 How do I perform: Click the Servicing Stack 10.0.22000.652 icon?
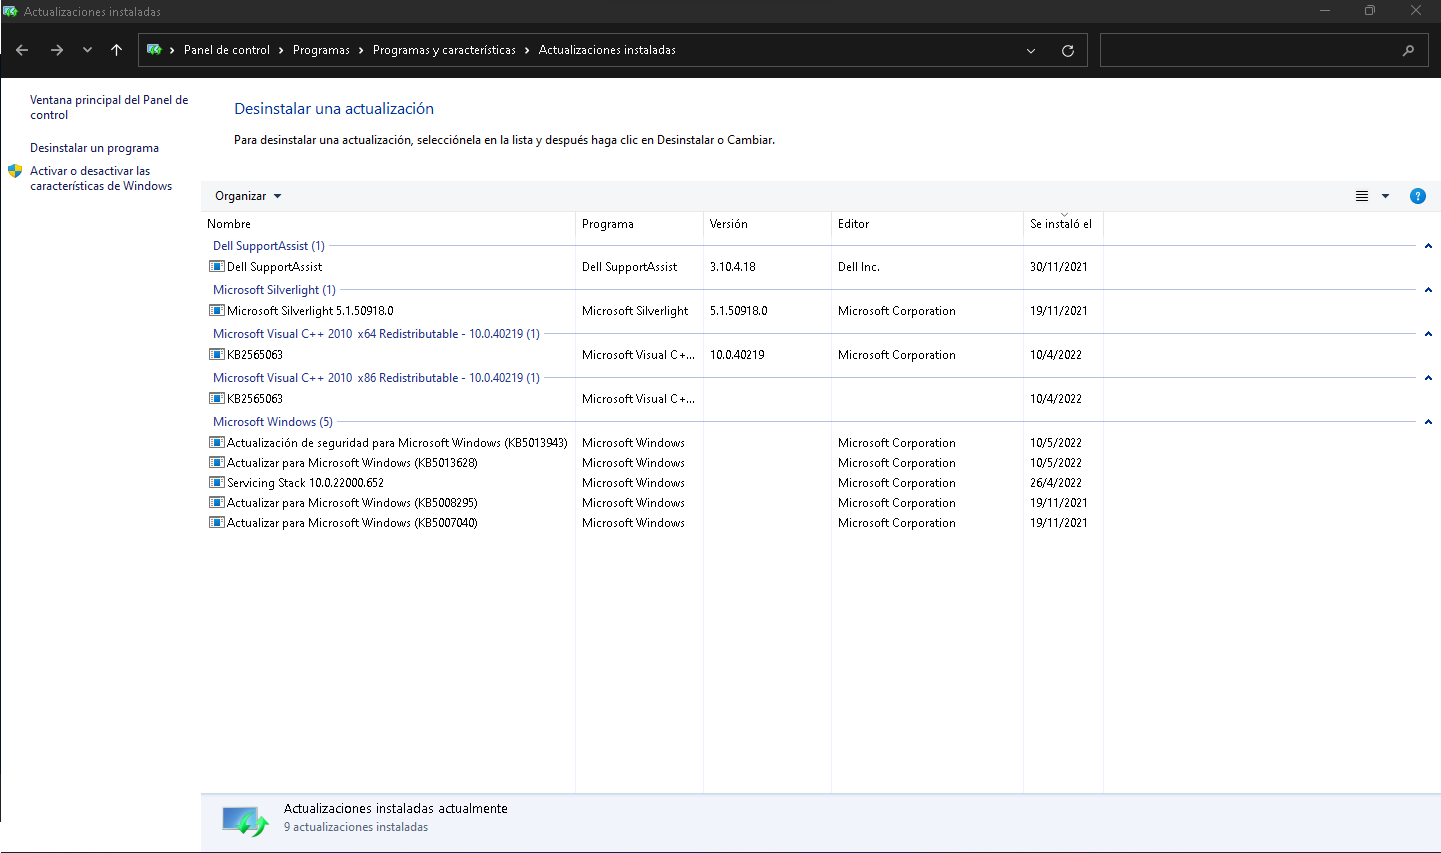(x=216, y=483)
